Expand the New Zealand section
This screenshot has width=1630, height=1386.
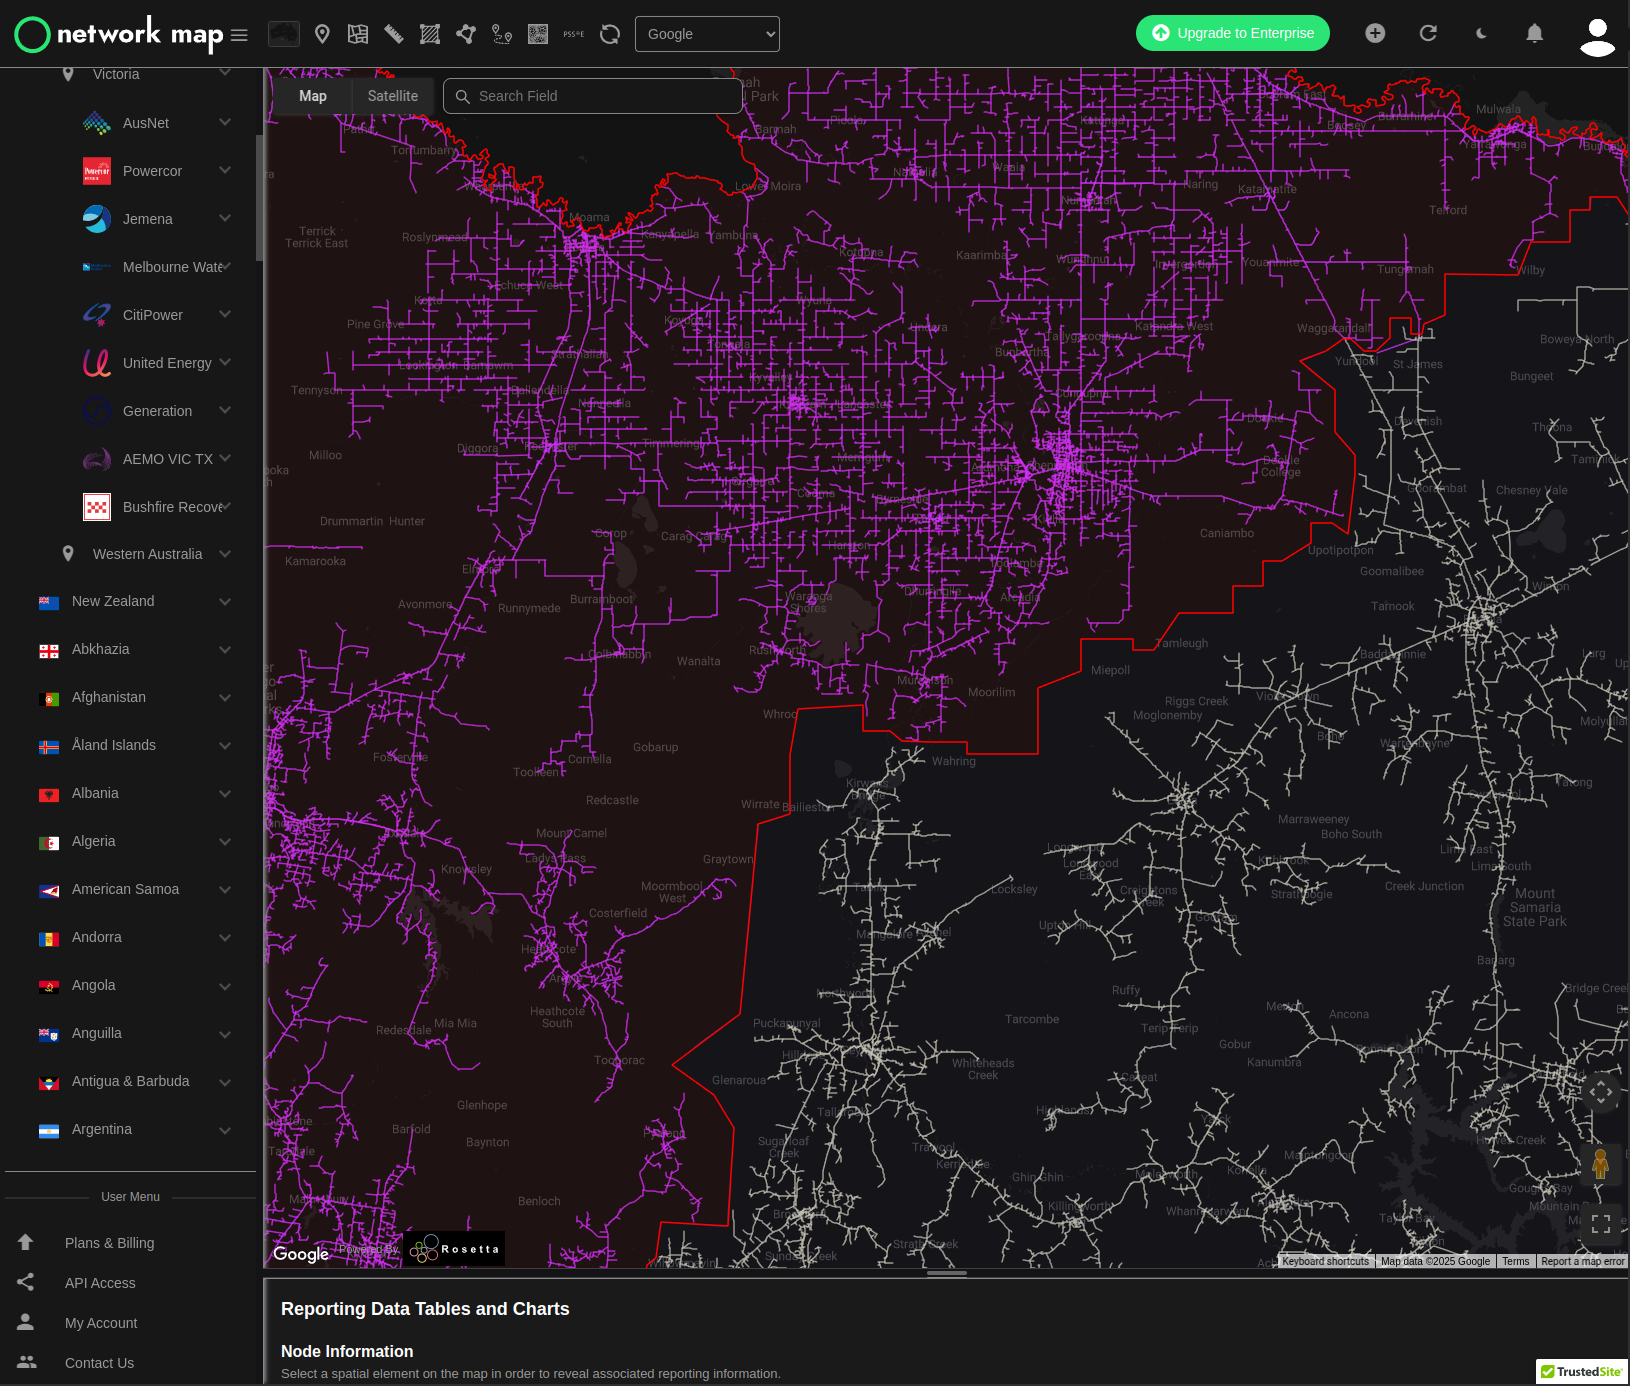click(225, 601)
